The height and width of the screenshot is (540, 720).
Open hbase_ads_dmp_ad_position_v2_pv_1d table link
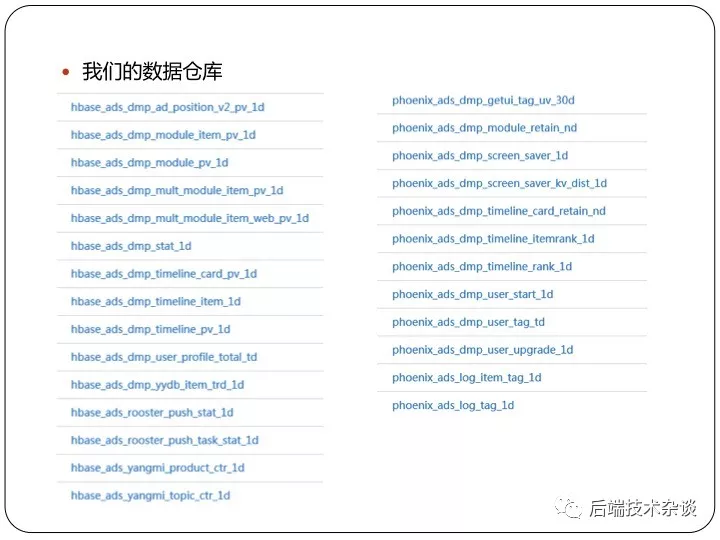tap(168, 107)
